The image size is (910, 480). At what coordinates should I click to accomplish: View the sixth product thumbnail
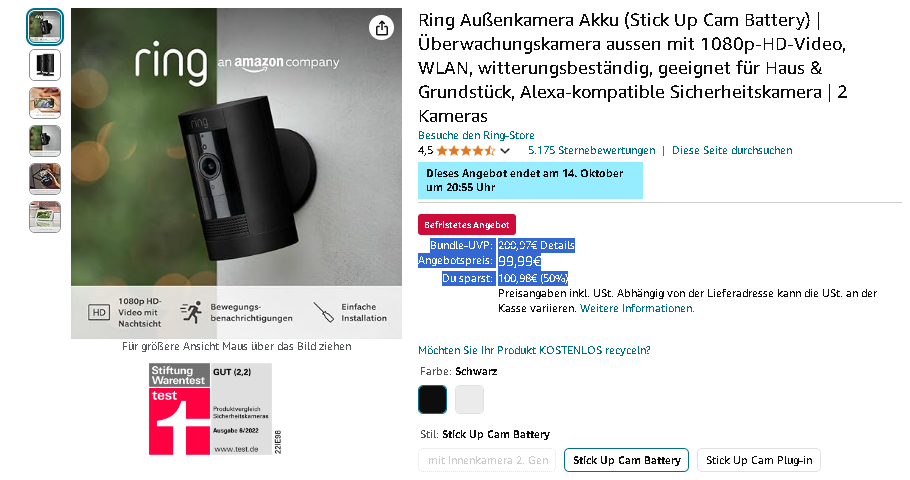[45, 217]
